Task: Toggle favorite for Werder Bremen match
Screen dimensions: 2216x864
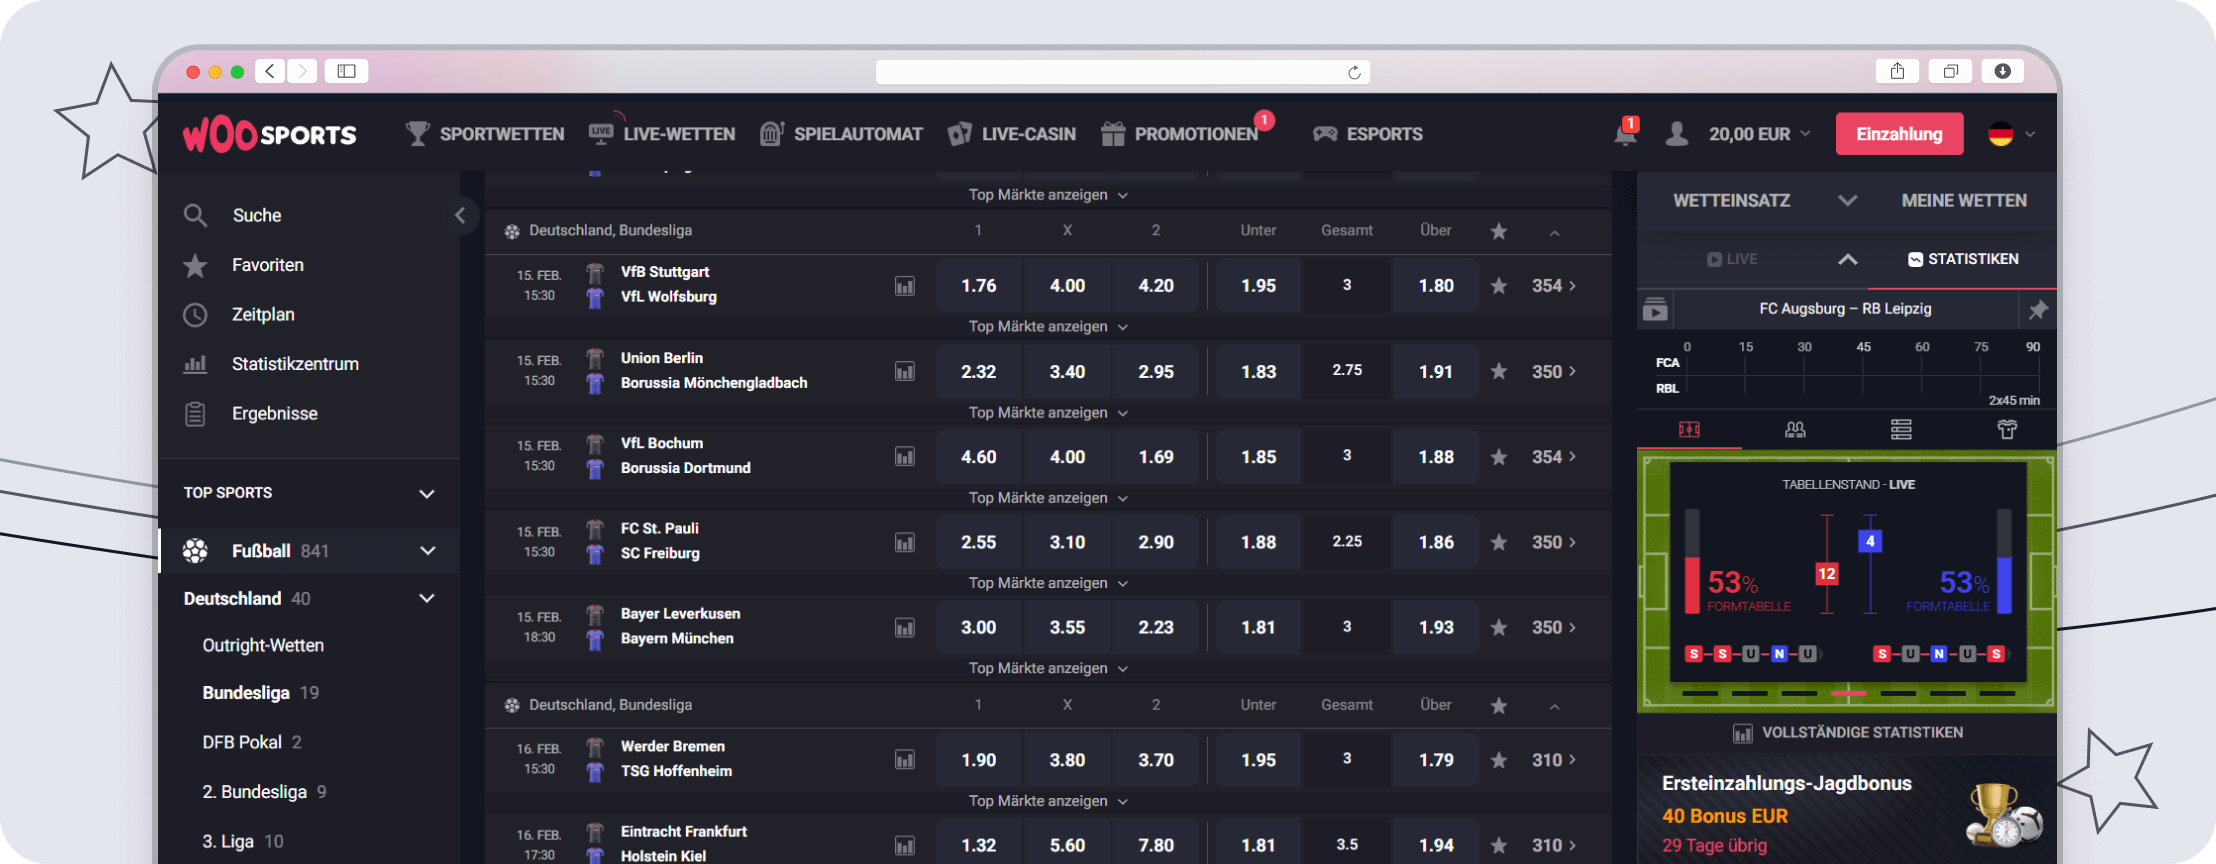Action: pyautogui.click(x=1498, y=760)
